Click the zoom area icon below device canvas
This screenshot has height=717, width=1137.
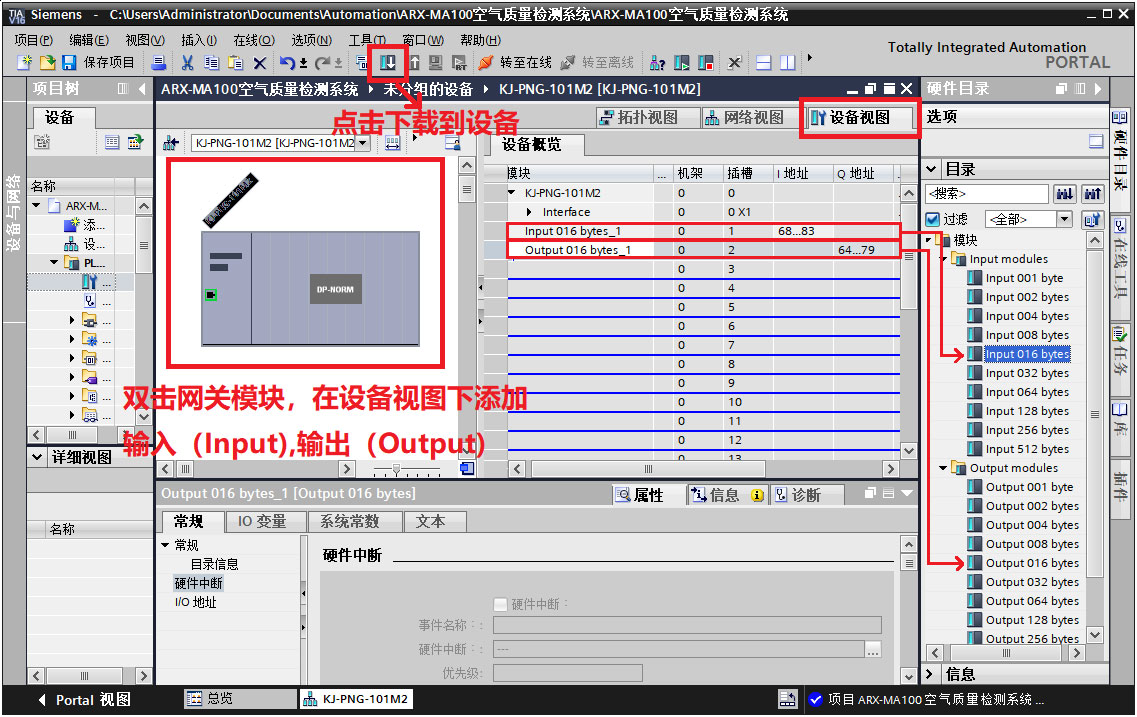467,469
